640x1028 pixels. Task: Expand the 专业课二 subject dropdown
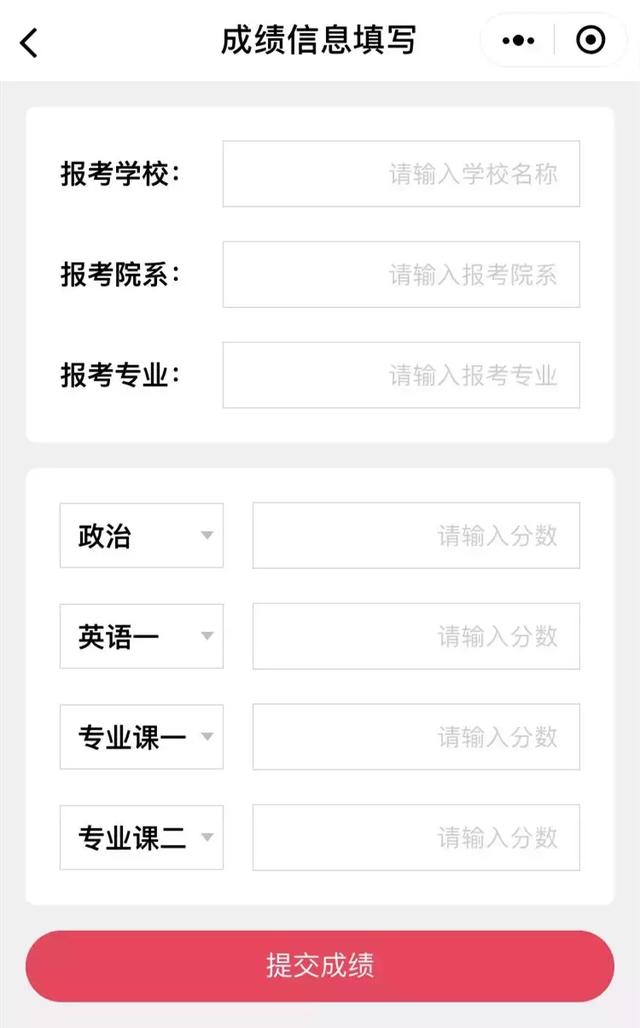pos(141,838)
